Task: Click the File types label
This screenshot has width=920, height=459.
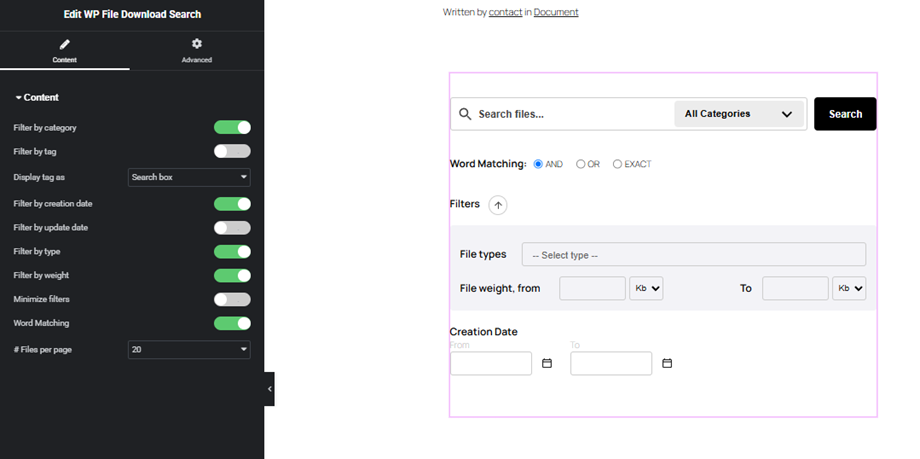Action: click(x=483, y=254)
